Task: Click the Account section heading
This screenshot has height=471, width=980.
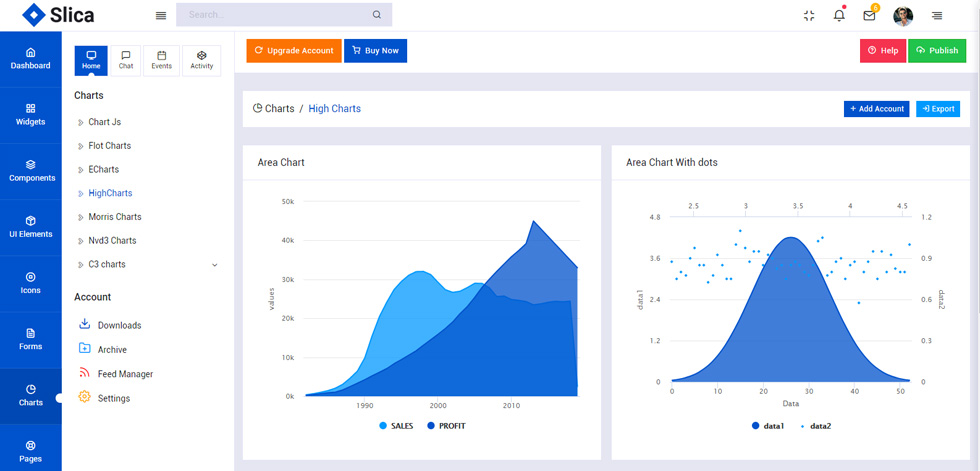Action: pos(92,297)
